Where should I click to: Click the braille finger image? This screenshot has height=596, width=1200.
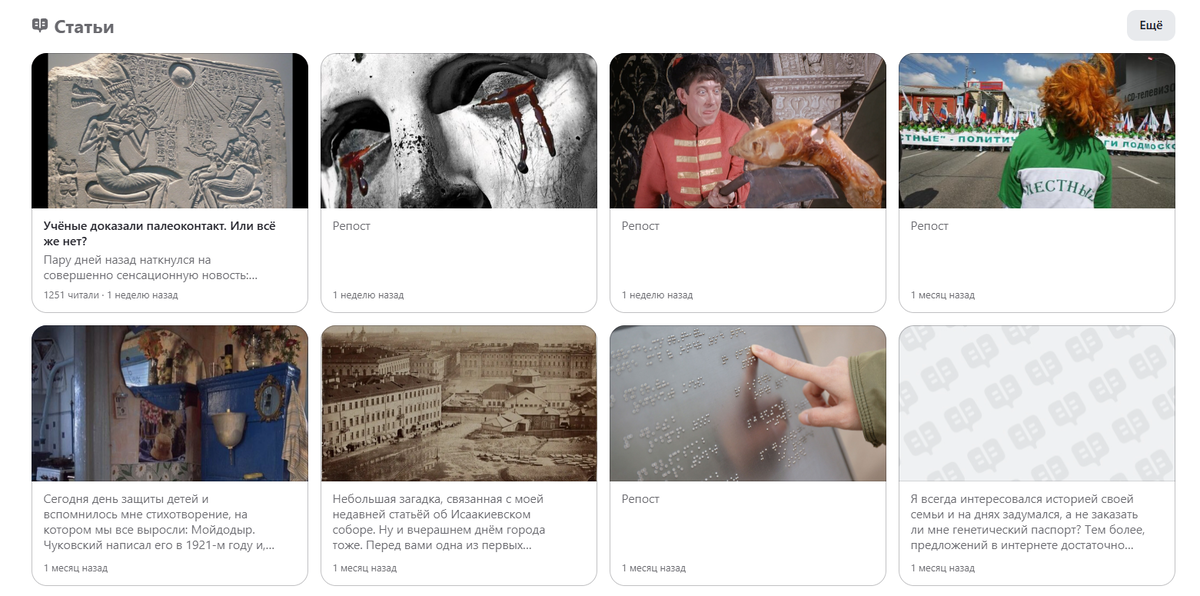(748, 403)
